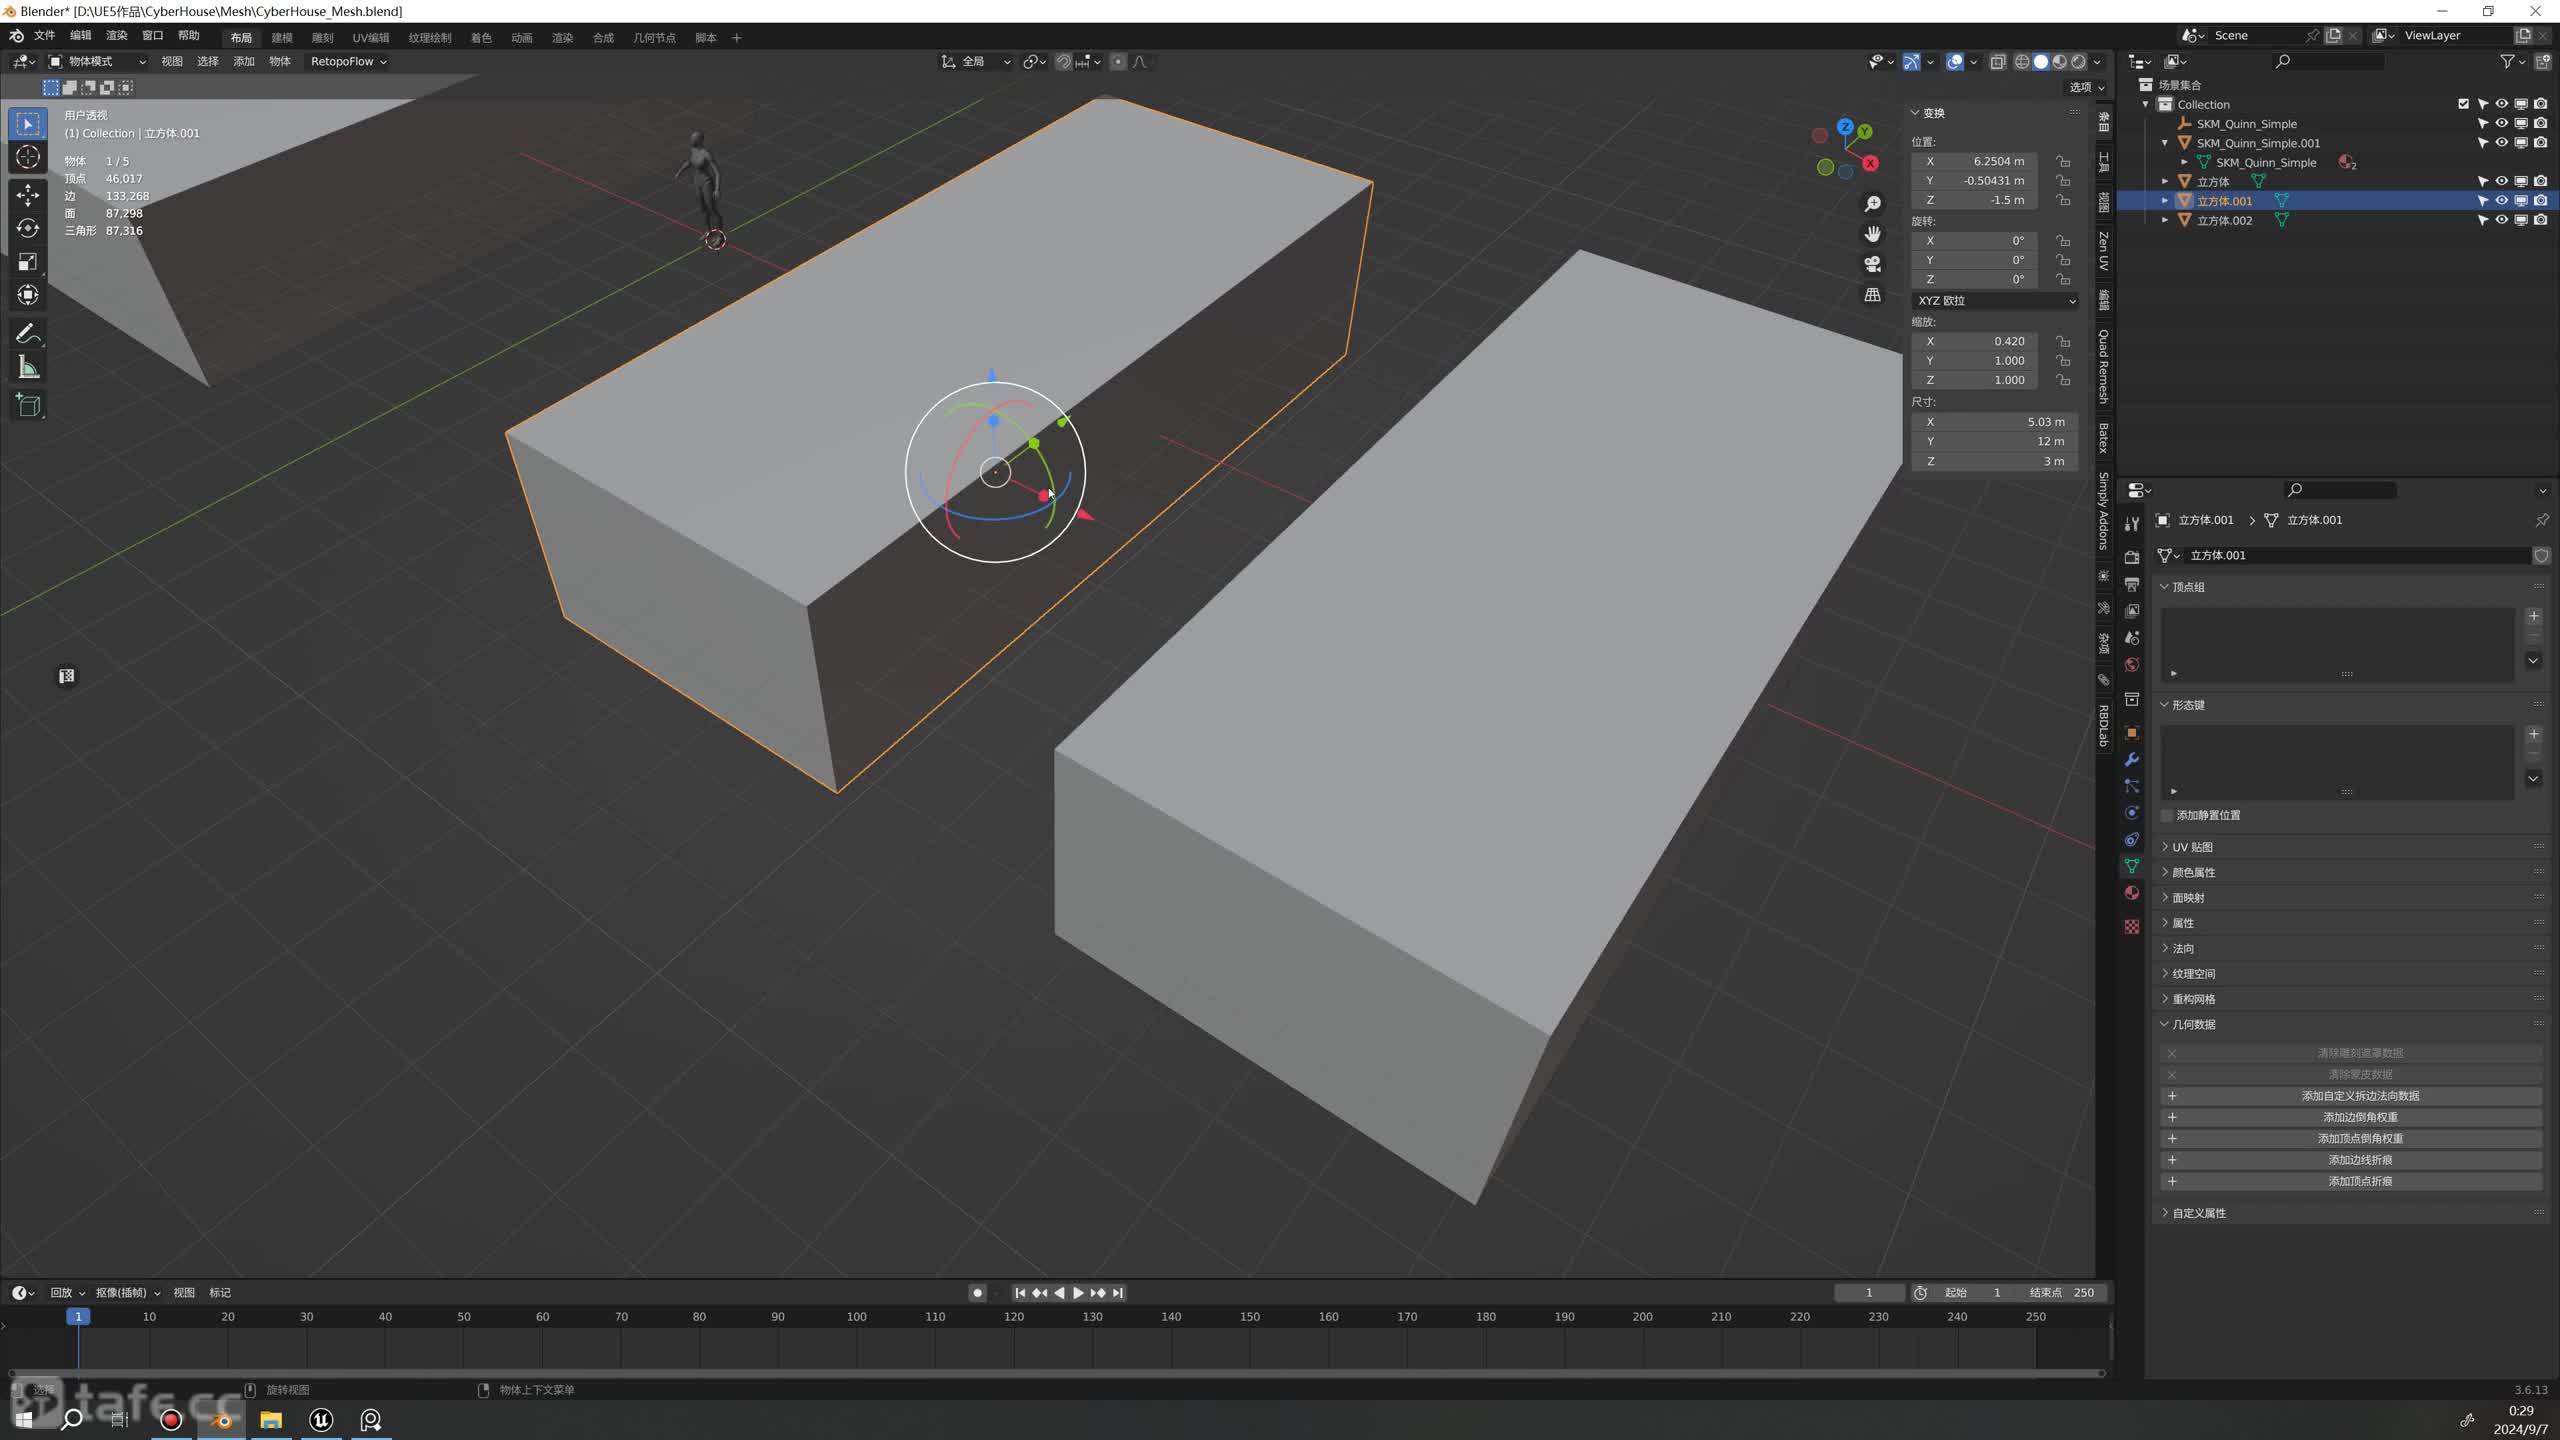This screenshot has height=1440, width=2560.
Task: Toggle the snapping magnet icon
Action: [x=1063, y=62]
